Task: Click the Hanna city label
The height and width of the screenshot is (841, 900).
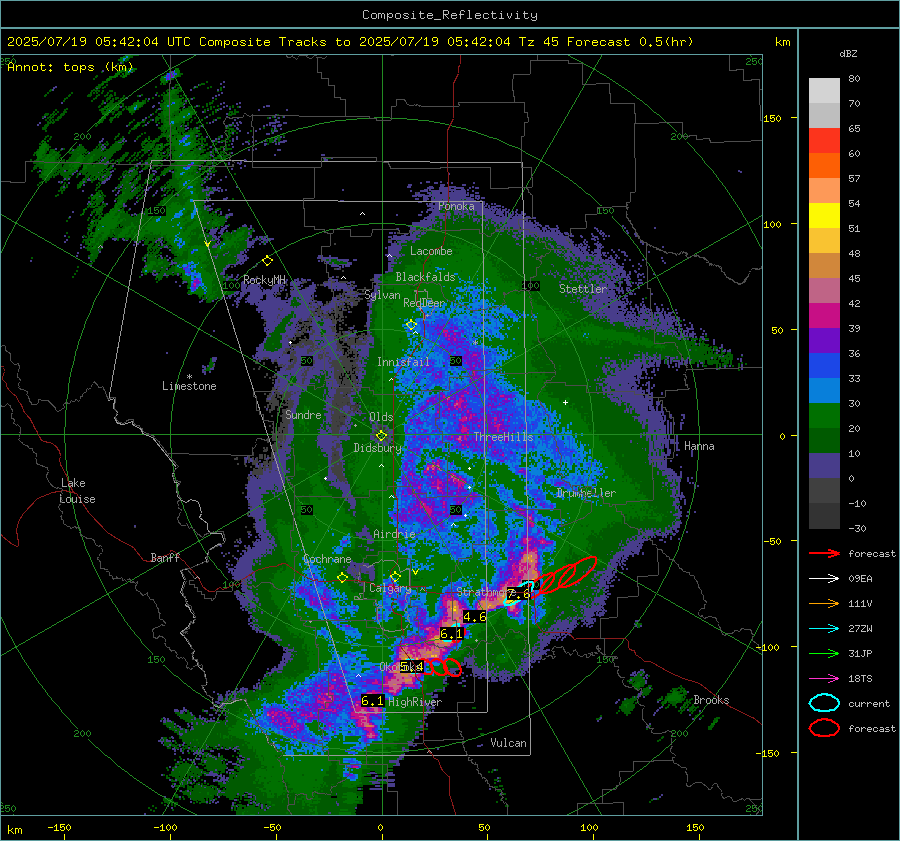Action: [x=699, y=446]
